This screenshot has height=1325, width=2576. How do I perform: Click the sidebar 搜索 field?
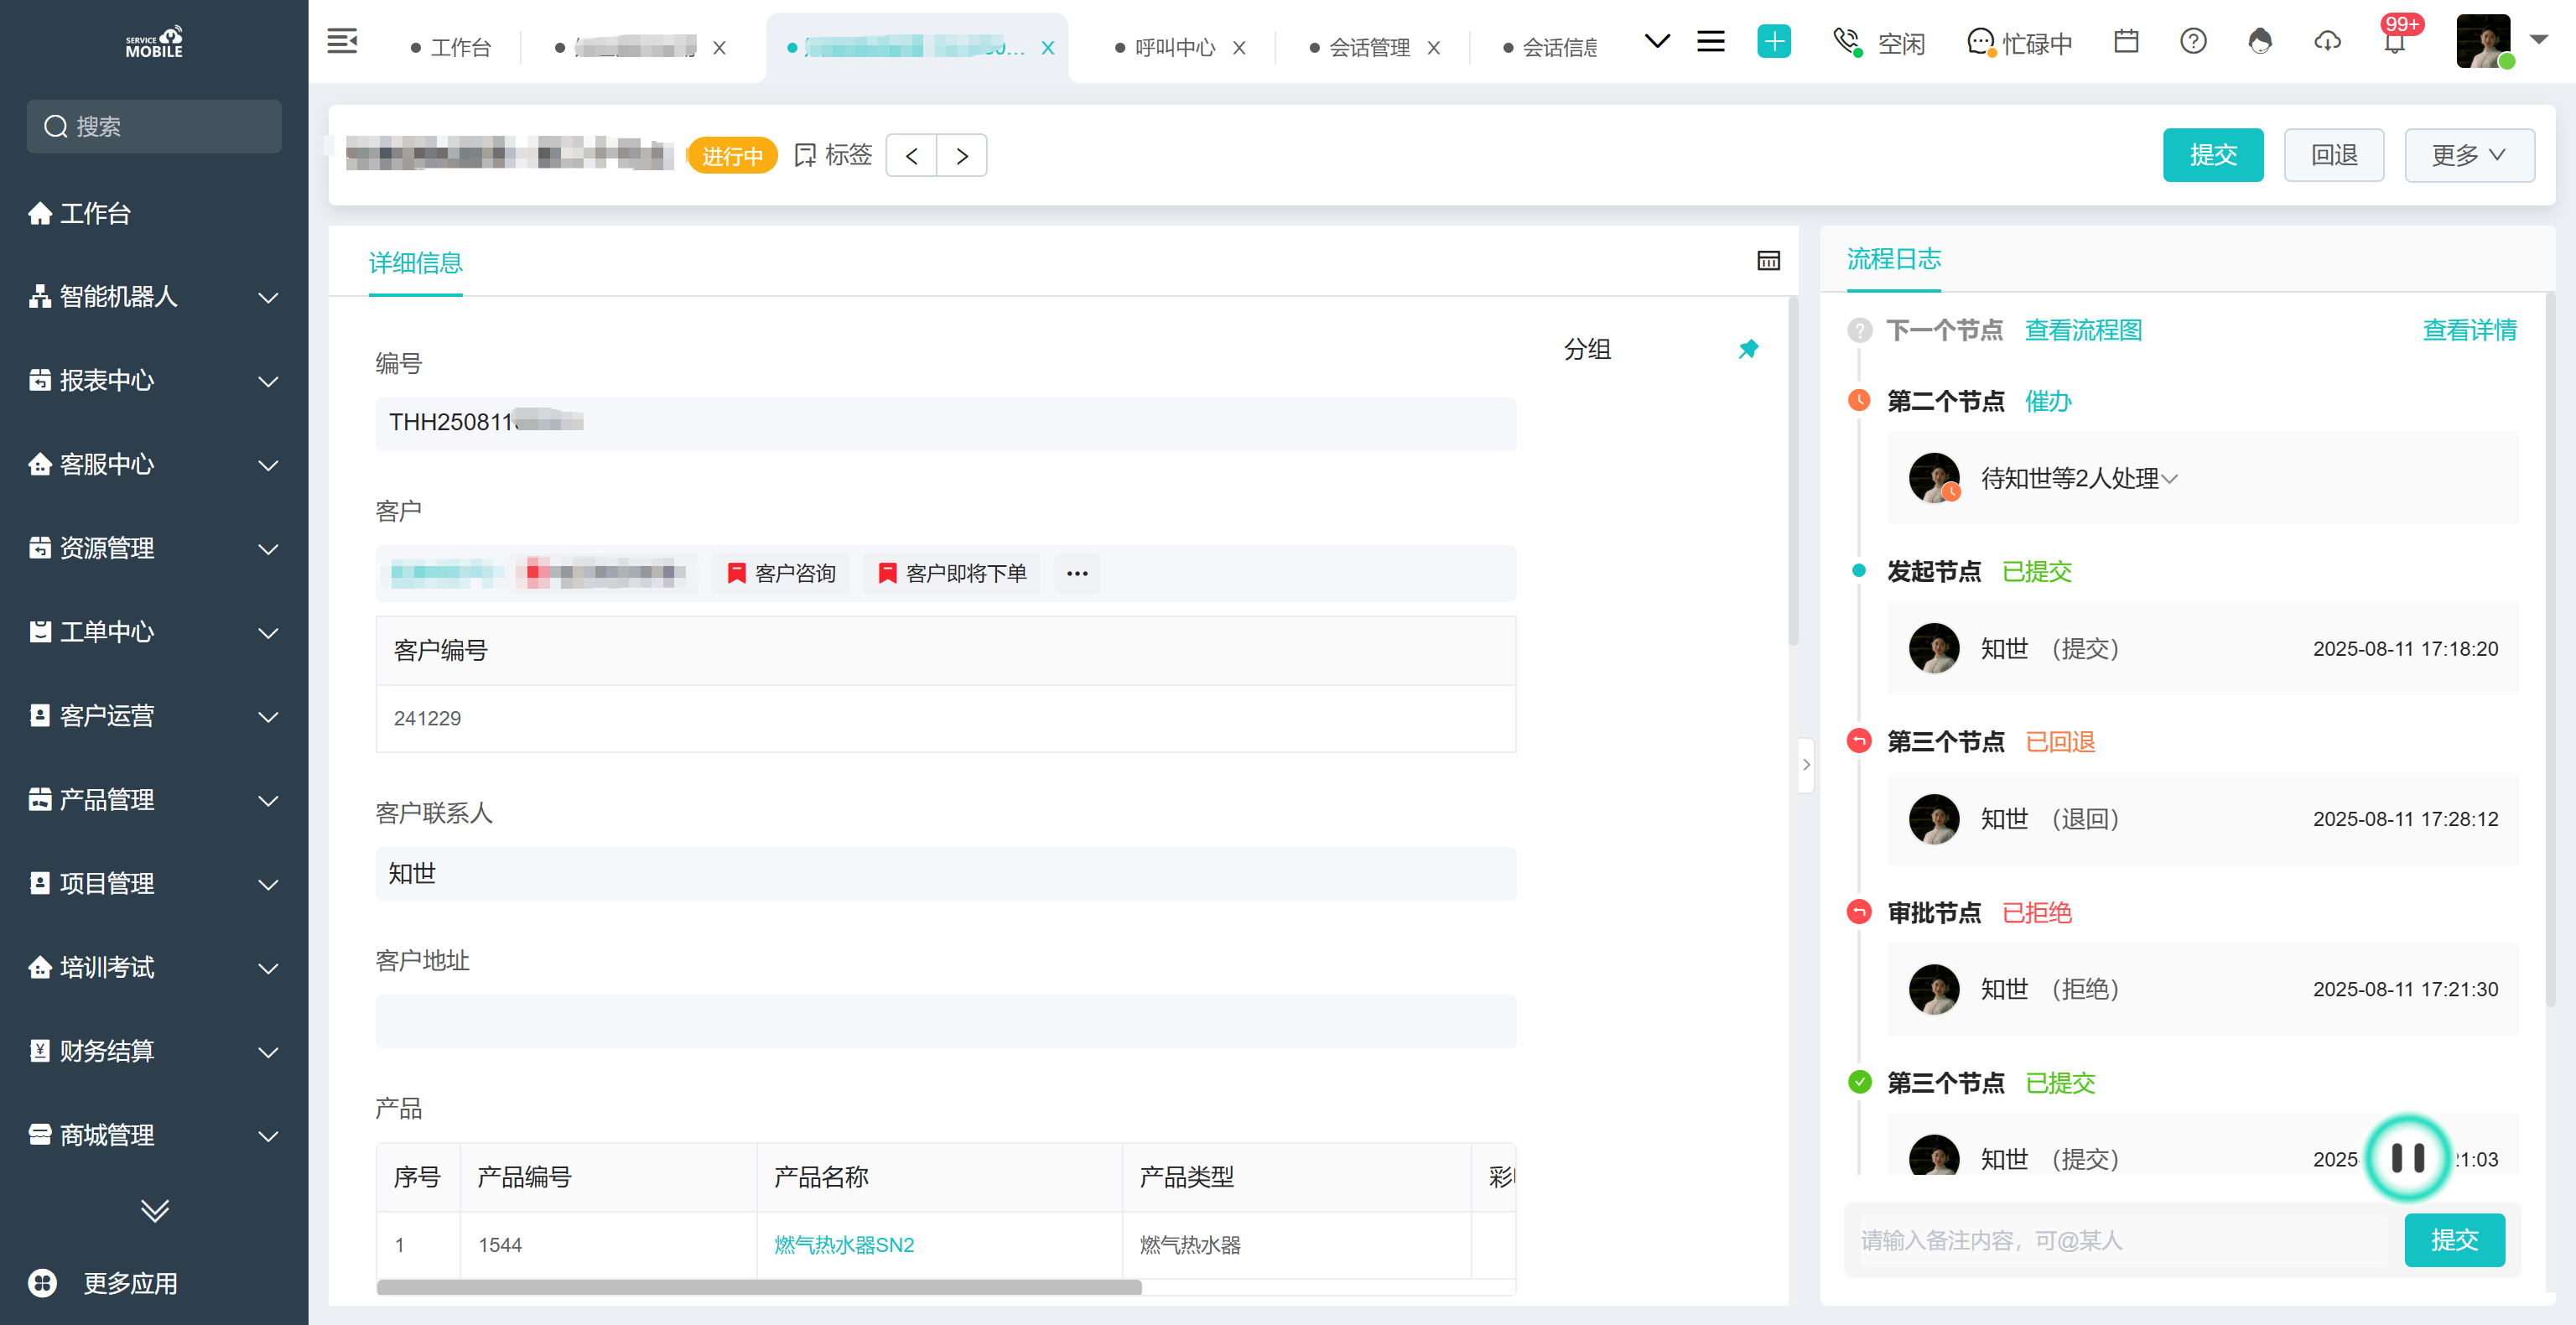(154, 126)
